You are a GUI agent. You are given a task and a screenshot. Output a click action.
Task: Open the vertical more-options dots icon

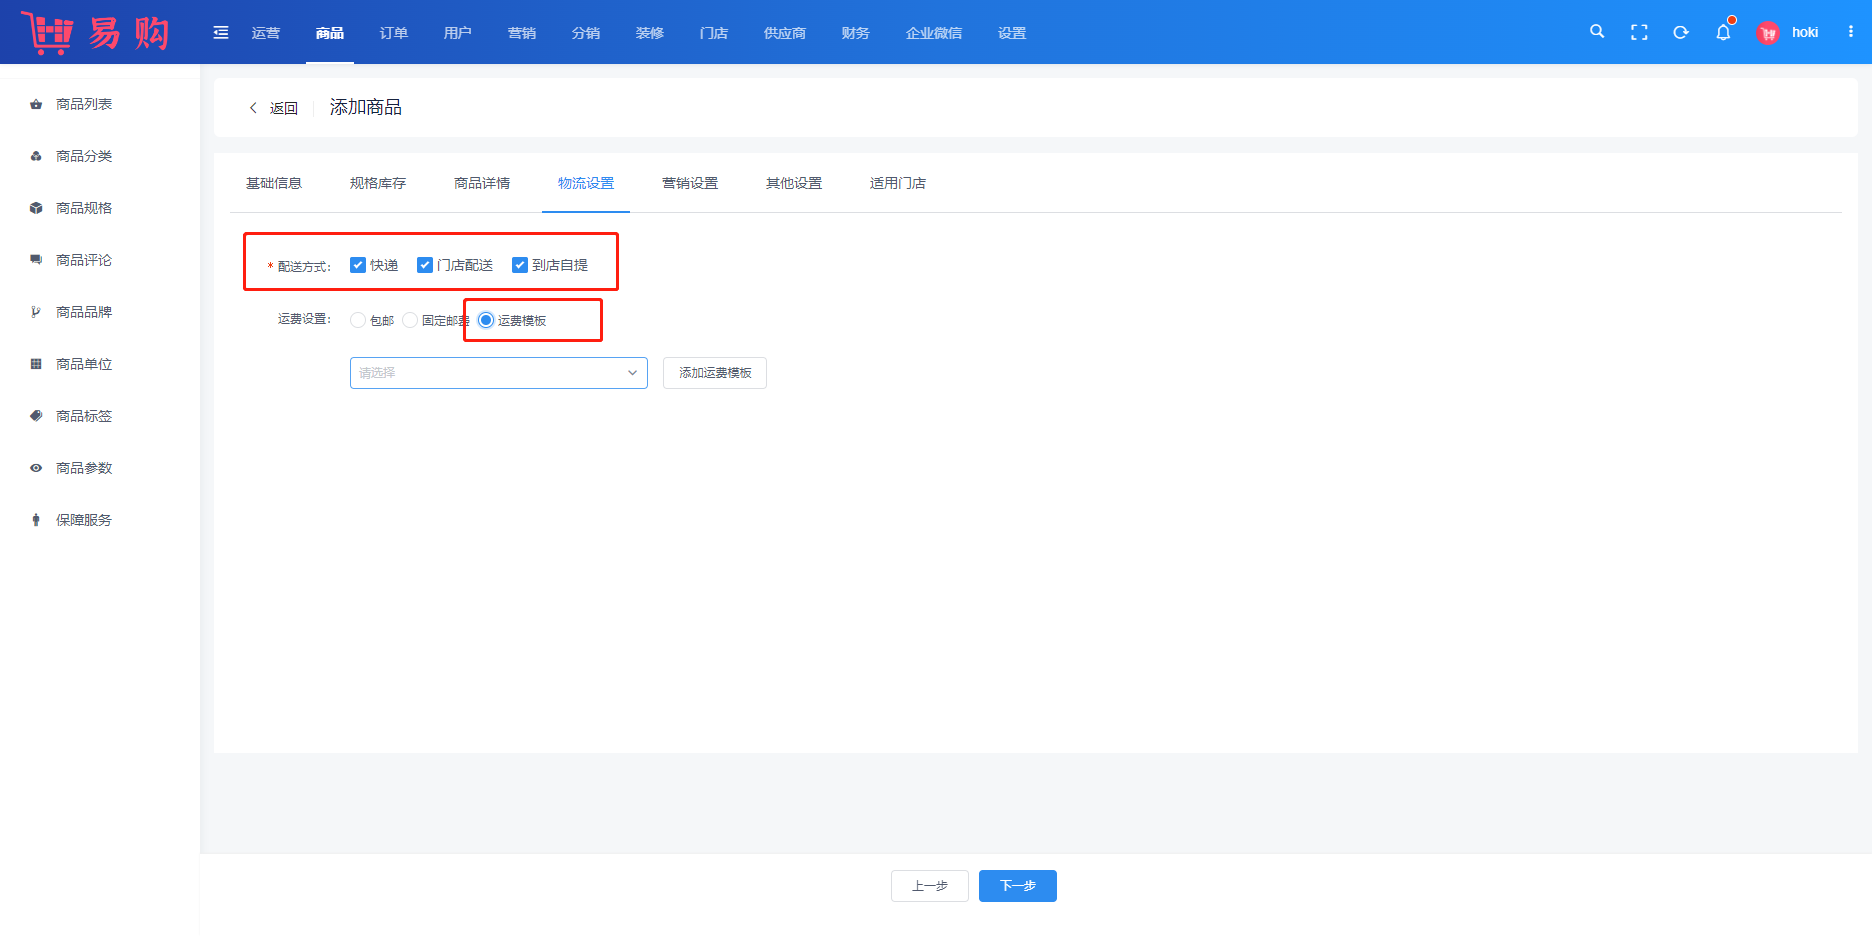click(x=1851, y=32)
